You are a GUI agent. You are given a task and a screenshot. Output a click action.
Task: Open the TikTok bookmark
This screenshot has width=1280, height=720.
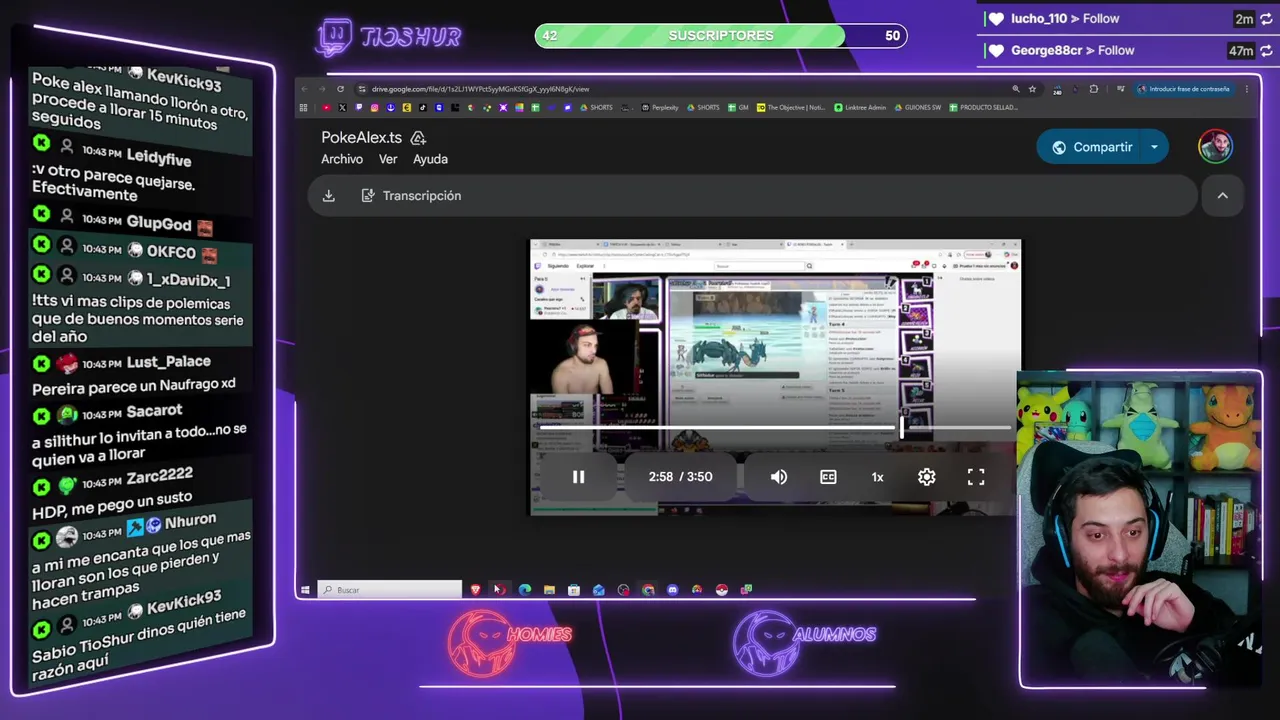point(422,107)
